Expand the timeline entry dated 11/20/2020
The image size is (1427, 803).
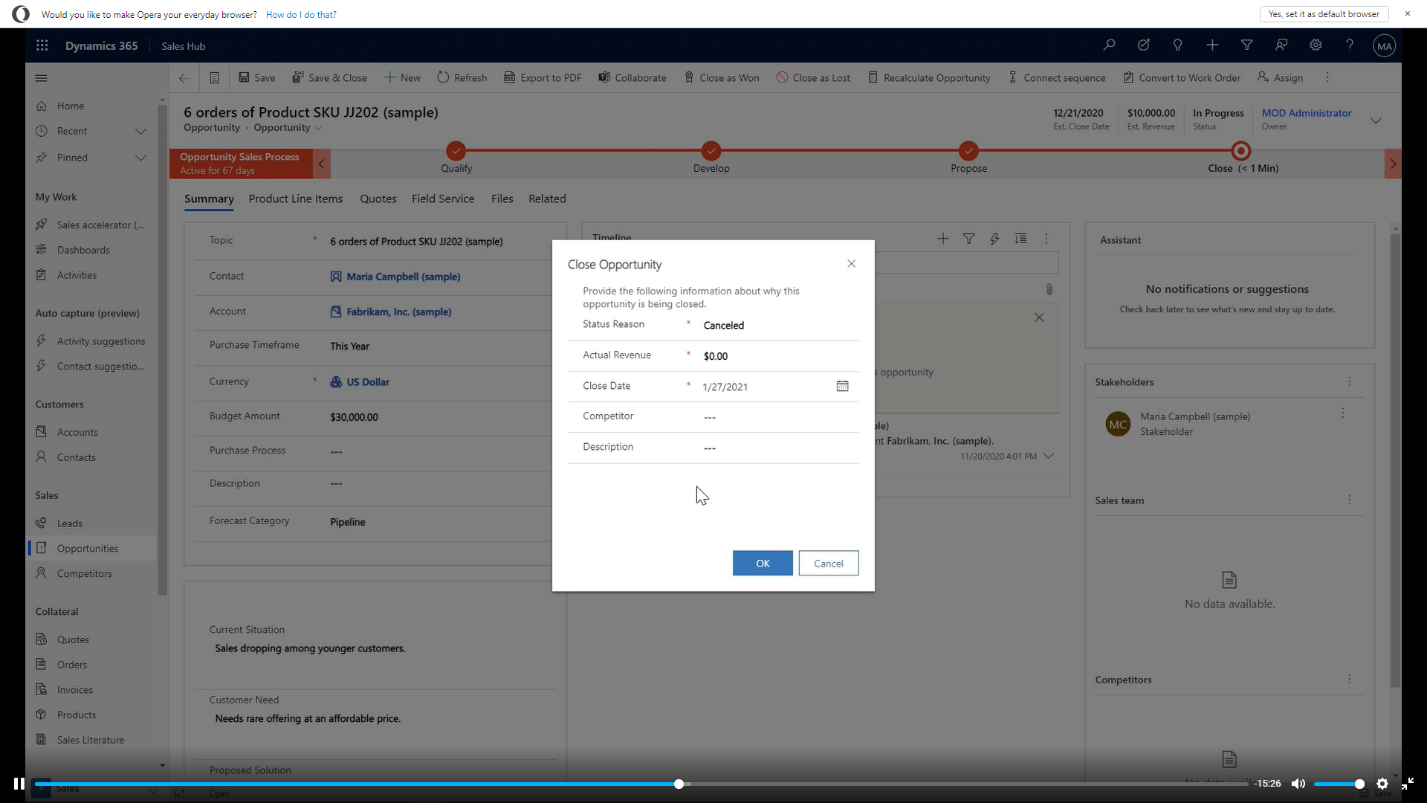click(x=1048, y=456)
